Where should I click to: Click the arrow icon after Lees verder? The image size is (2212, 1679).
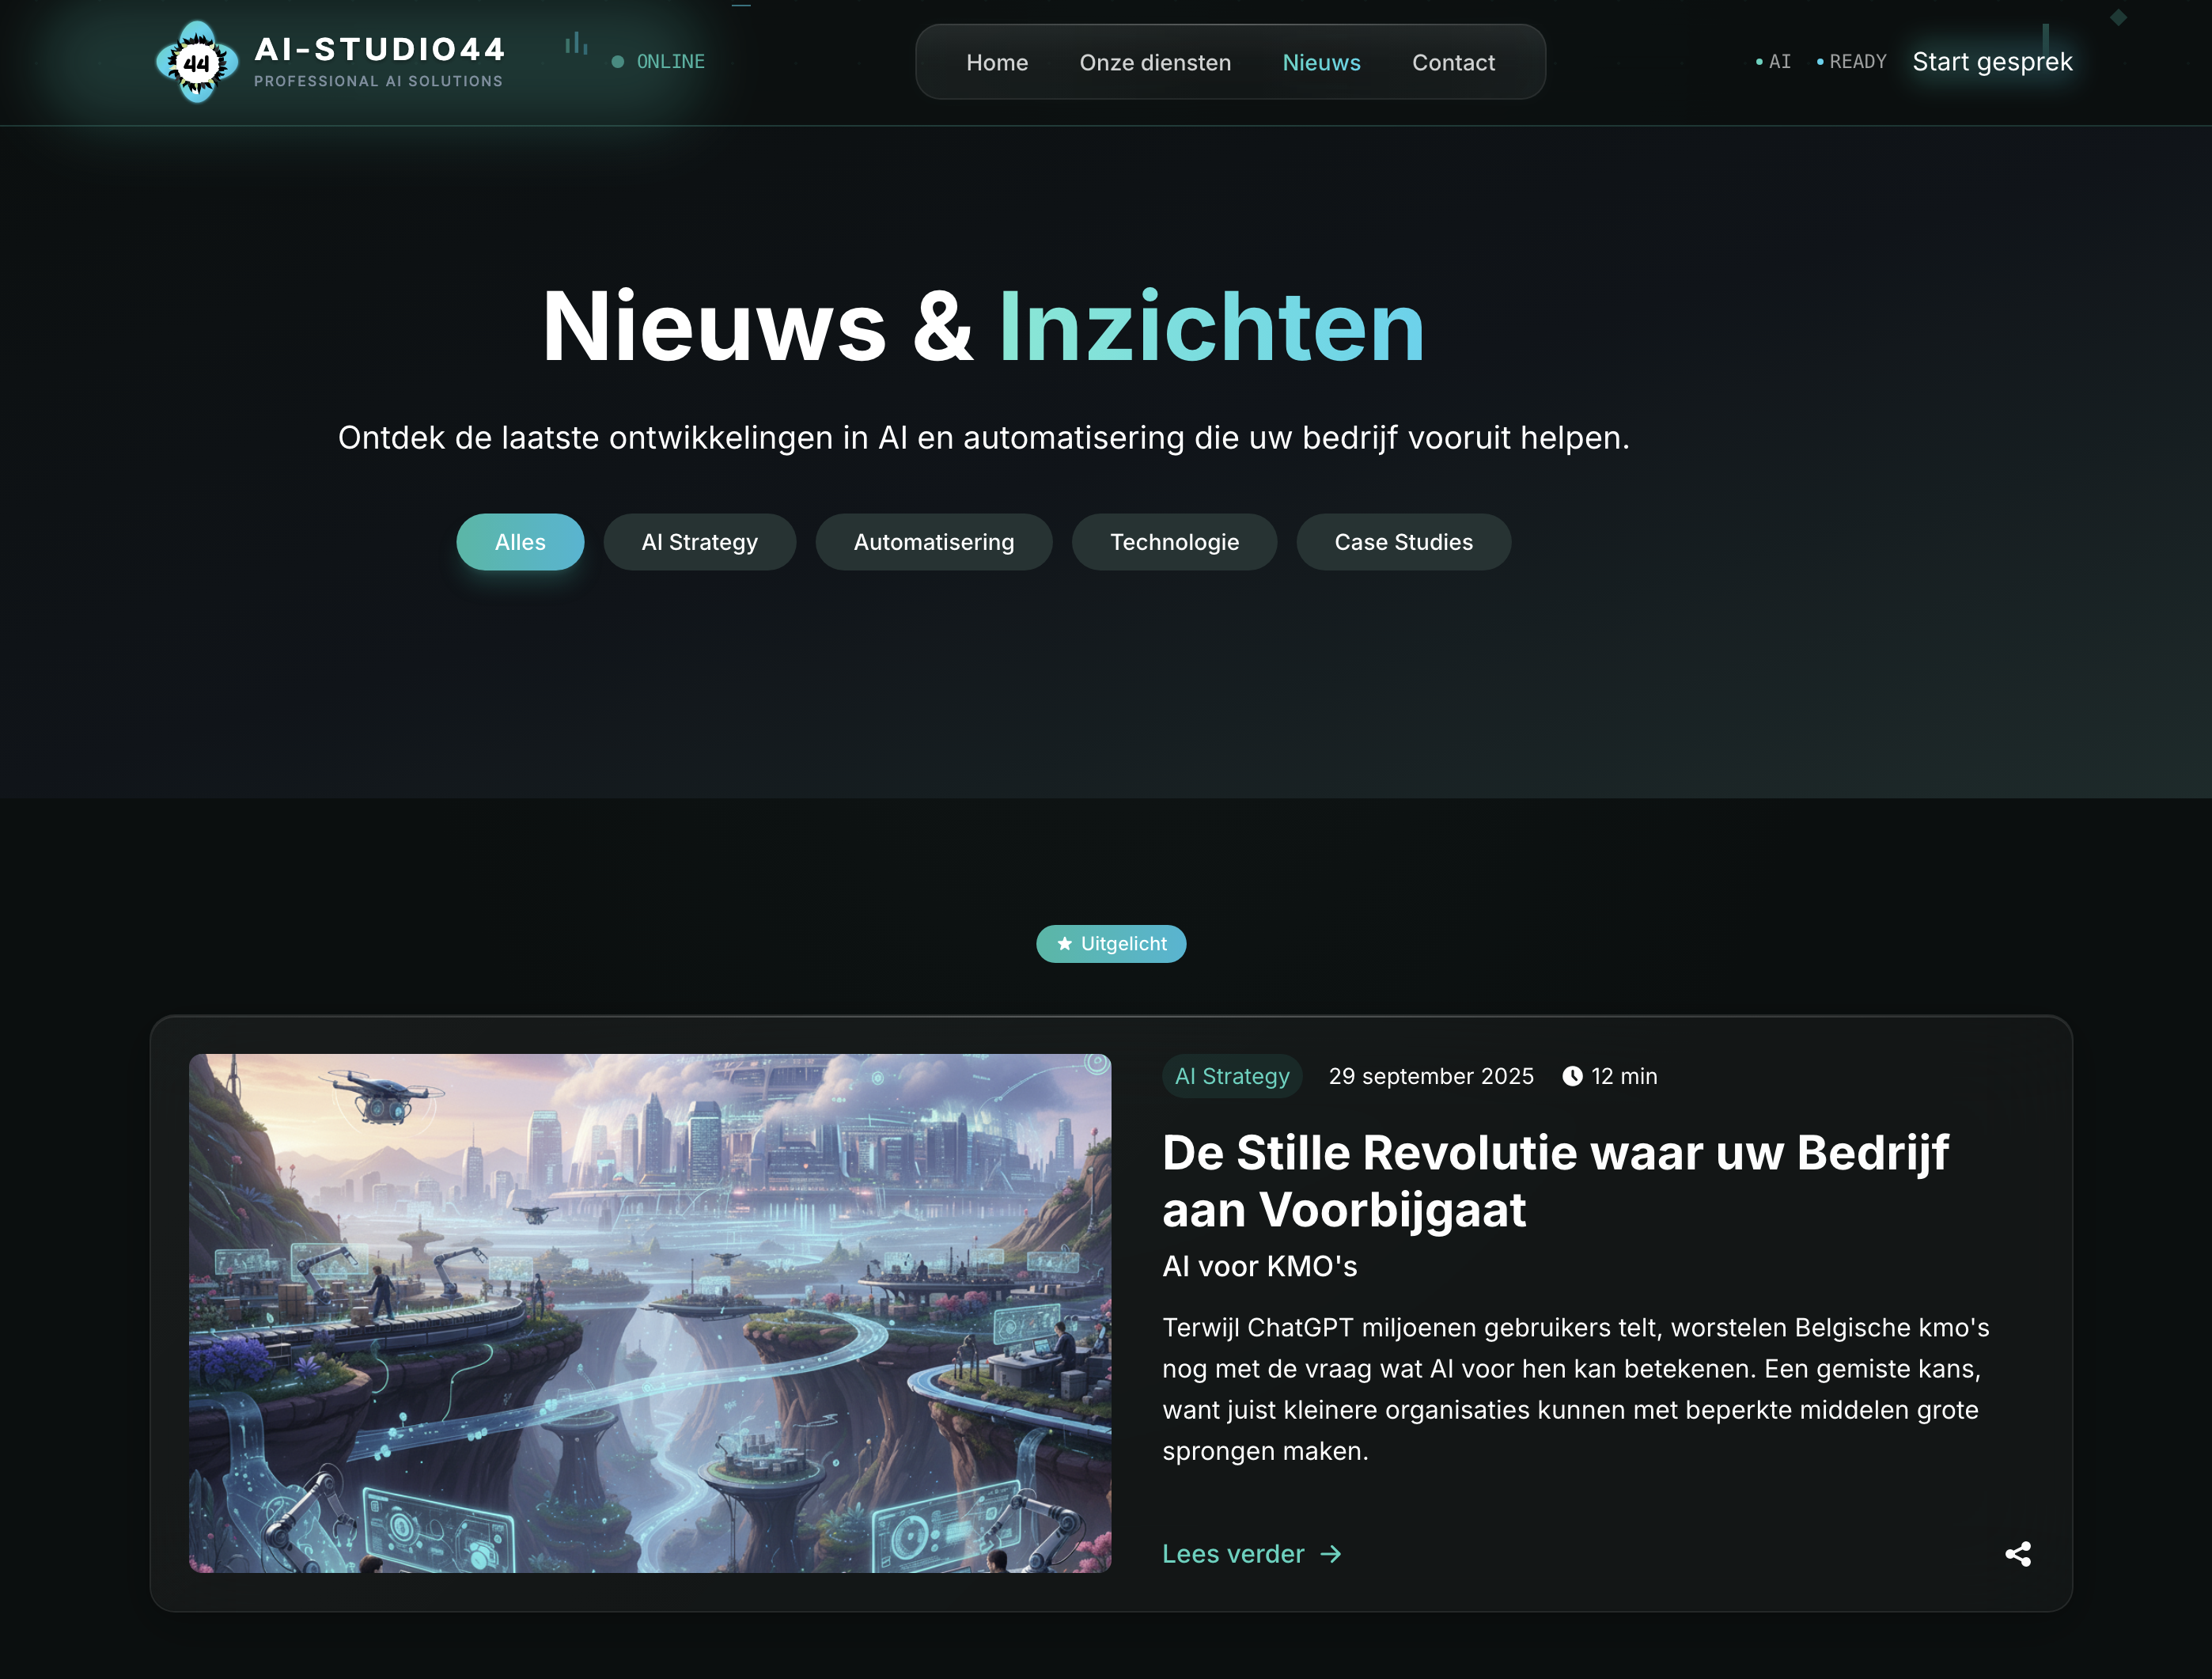coord(1330,1554)
